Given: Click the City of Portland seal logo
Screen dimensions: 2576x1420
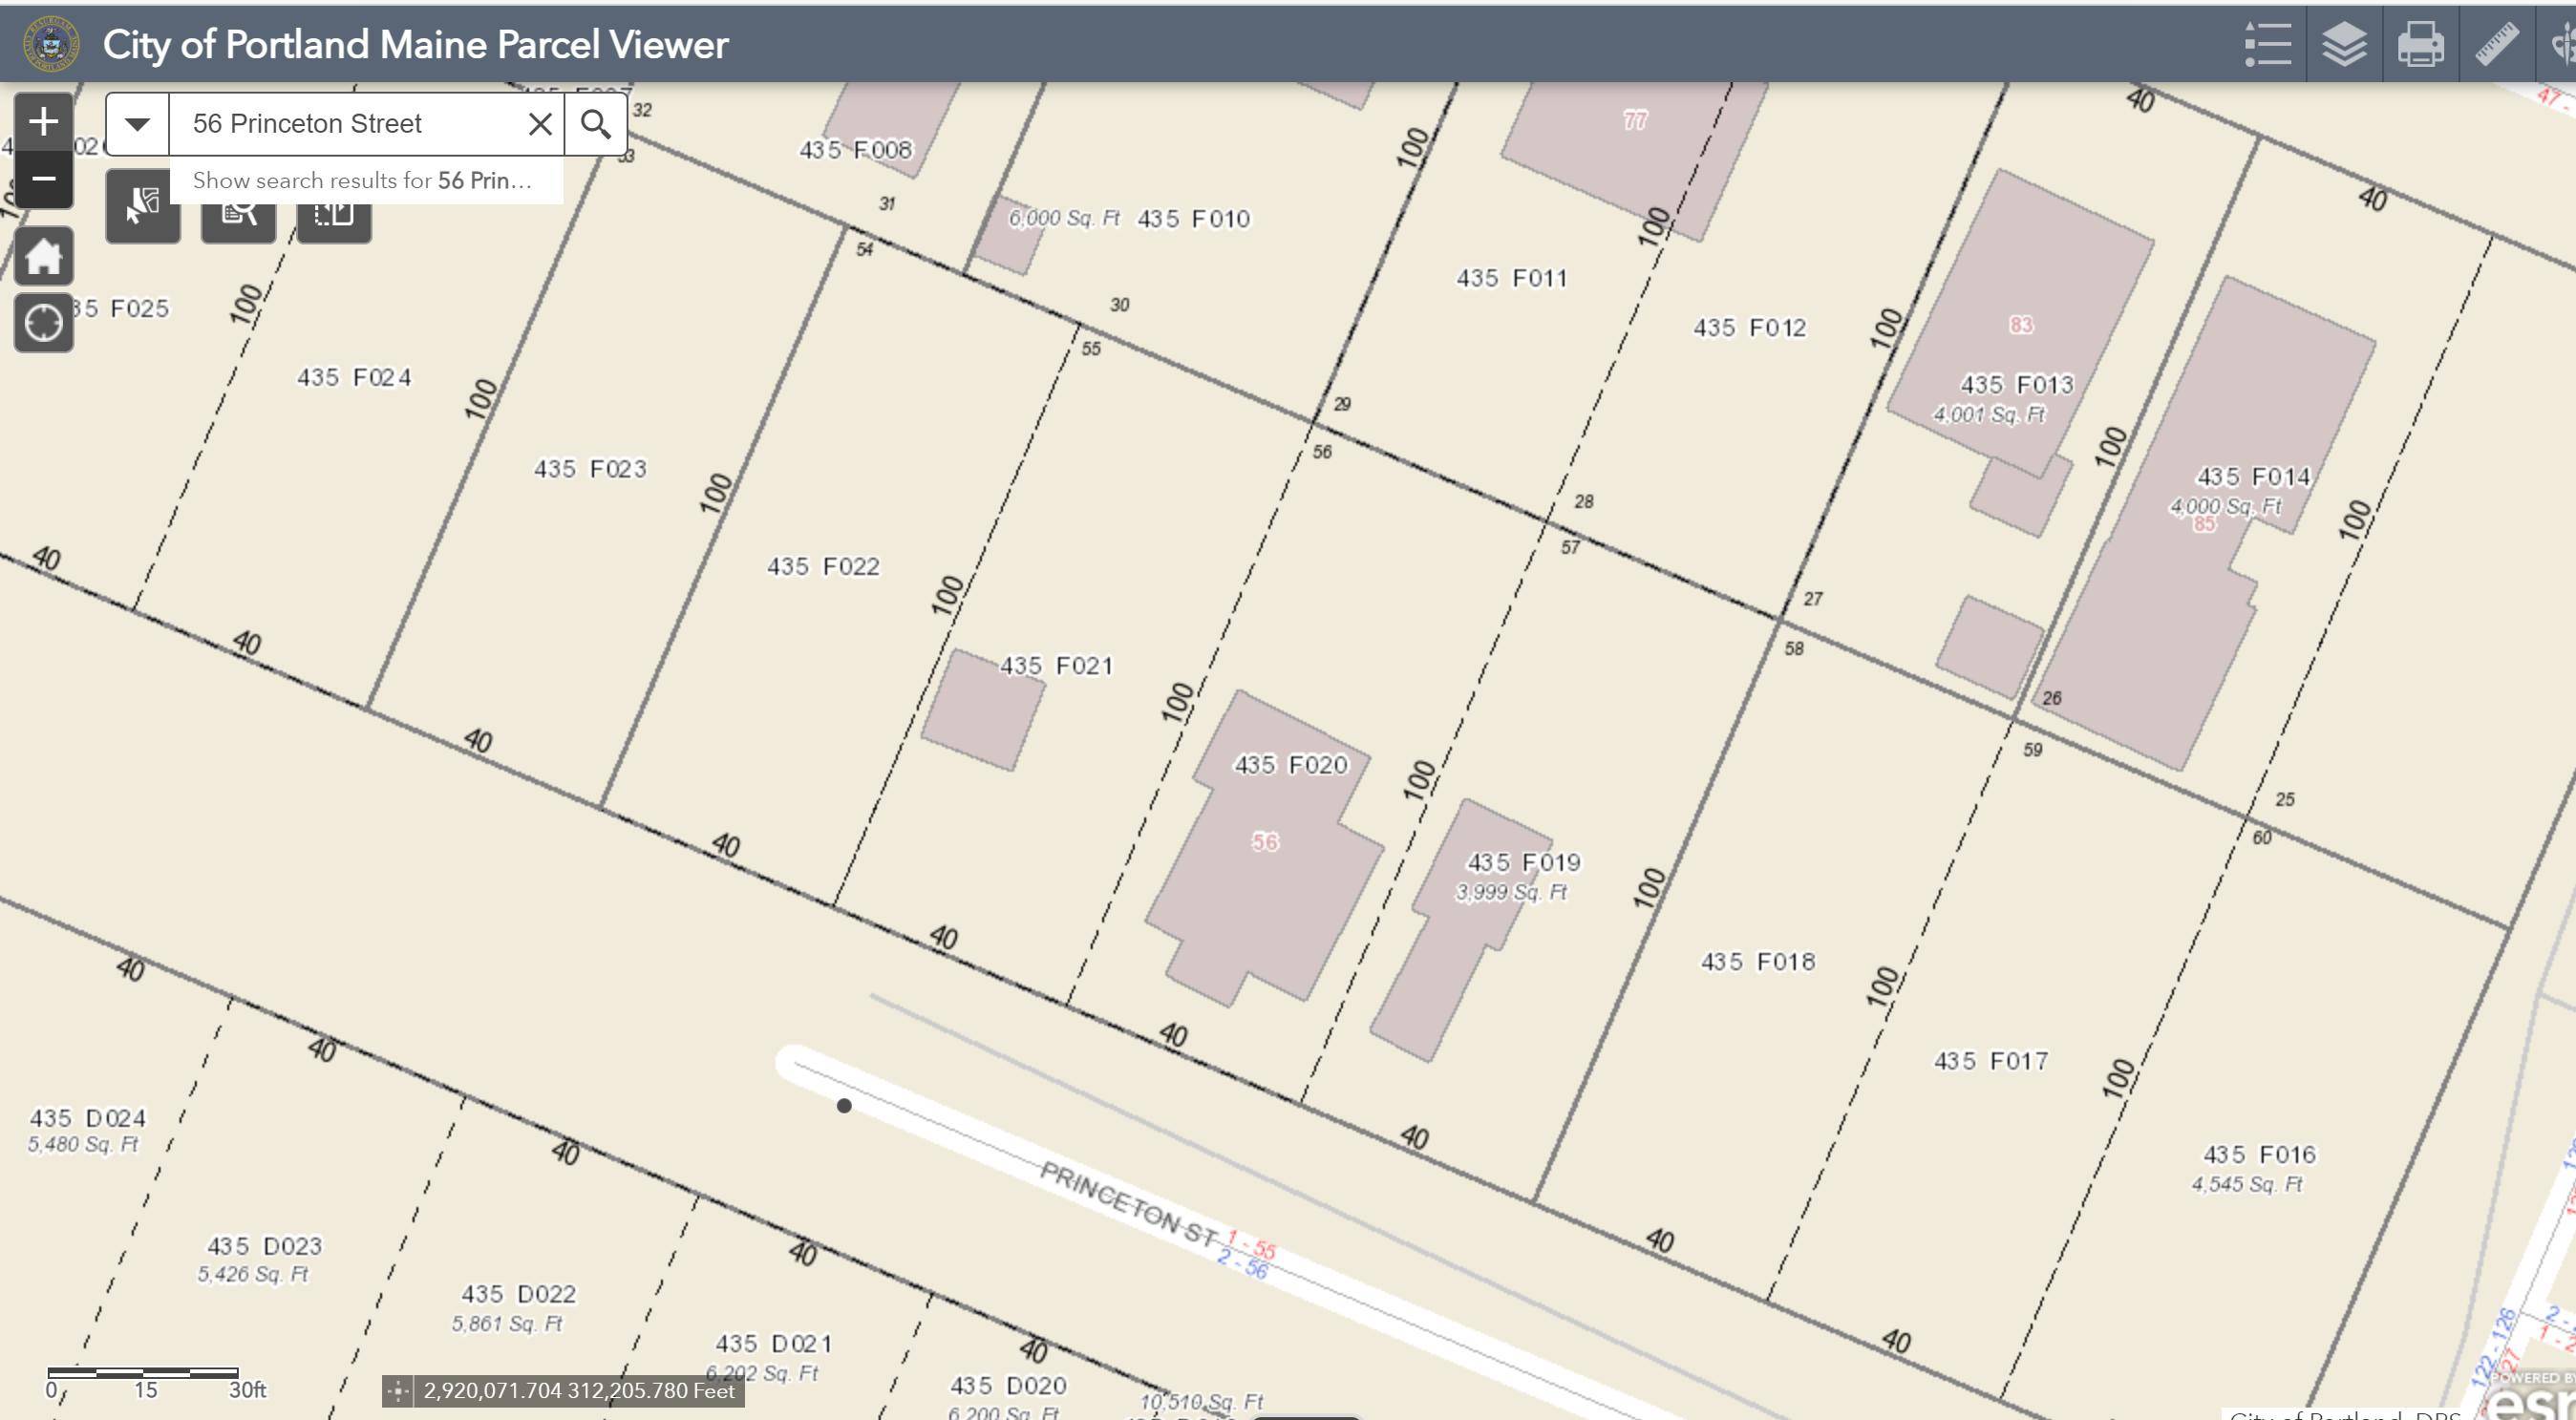Looking at the screenshot, I should coord(50,44).
